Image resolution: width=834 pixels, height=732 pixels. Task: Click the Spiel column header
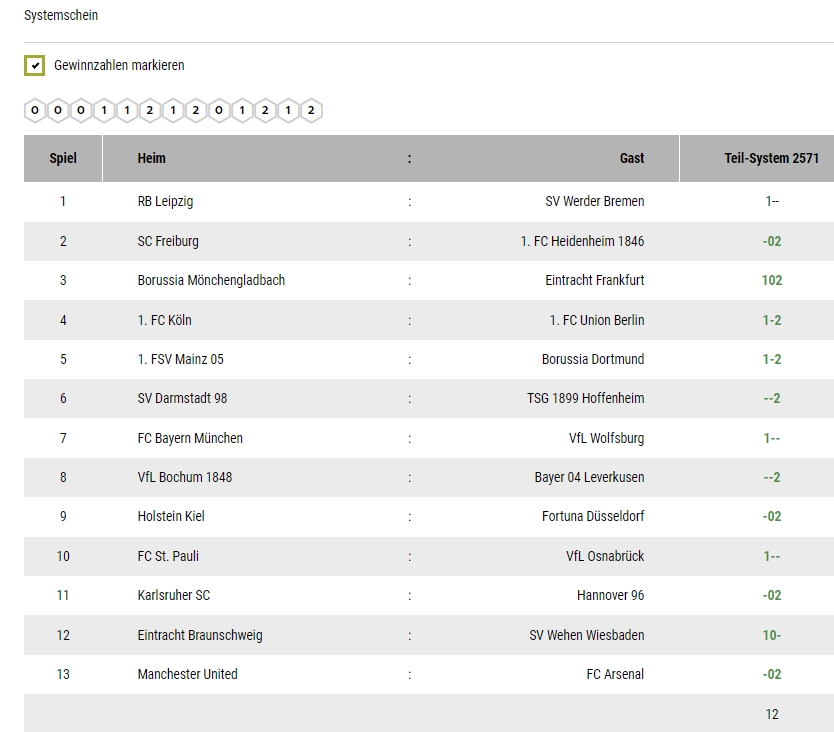pos(63,159)
